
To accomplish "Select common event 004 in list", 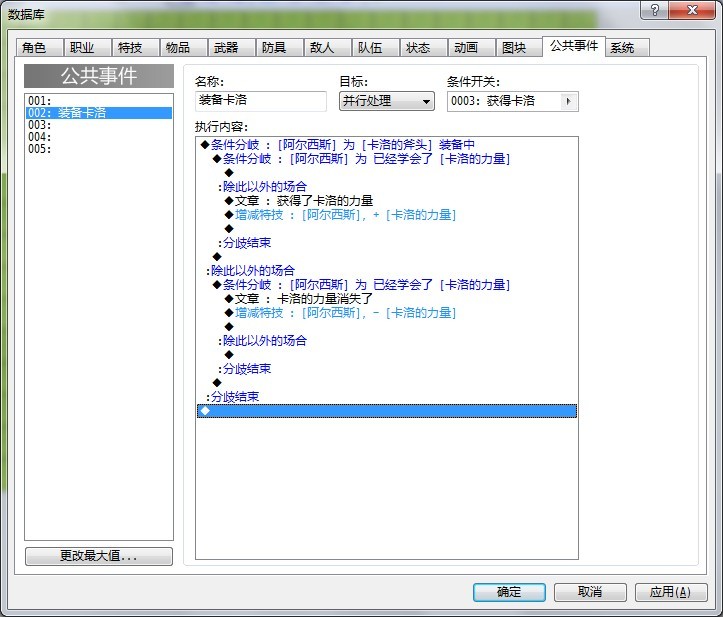I will 99,137.
